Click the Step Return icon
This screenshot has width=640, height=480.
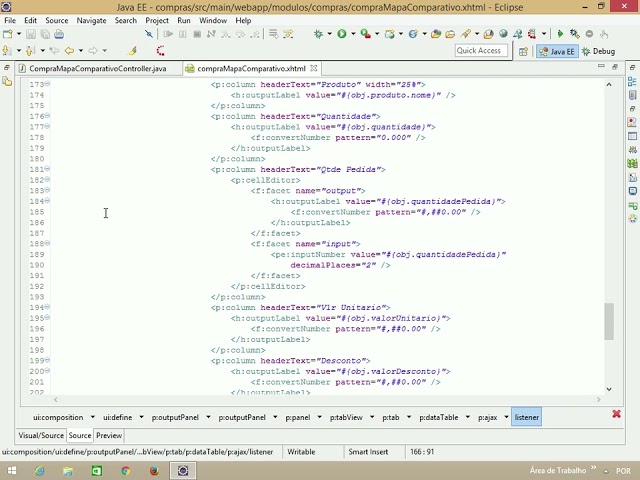[255, 34]
